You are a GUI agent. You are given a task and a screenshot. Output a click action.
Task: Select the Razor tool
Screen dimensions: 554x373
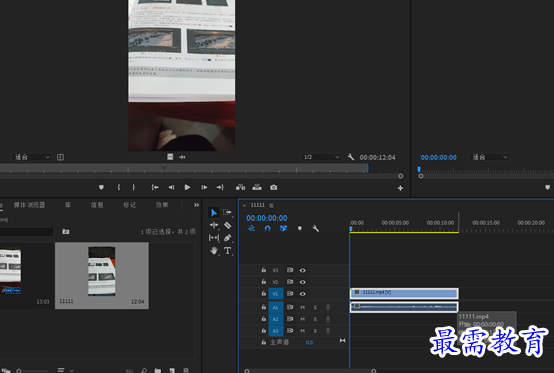pos(228,225)
